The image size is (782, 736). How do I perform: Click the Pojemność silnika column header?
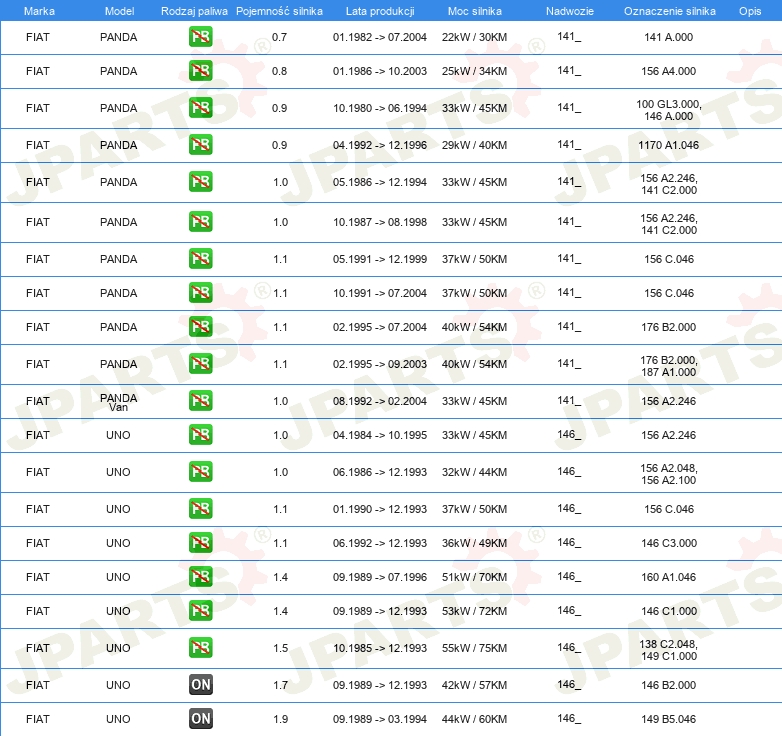click(279, 11)
